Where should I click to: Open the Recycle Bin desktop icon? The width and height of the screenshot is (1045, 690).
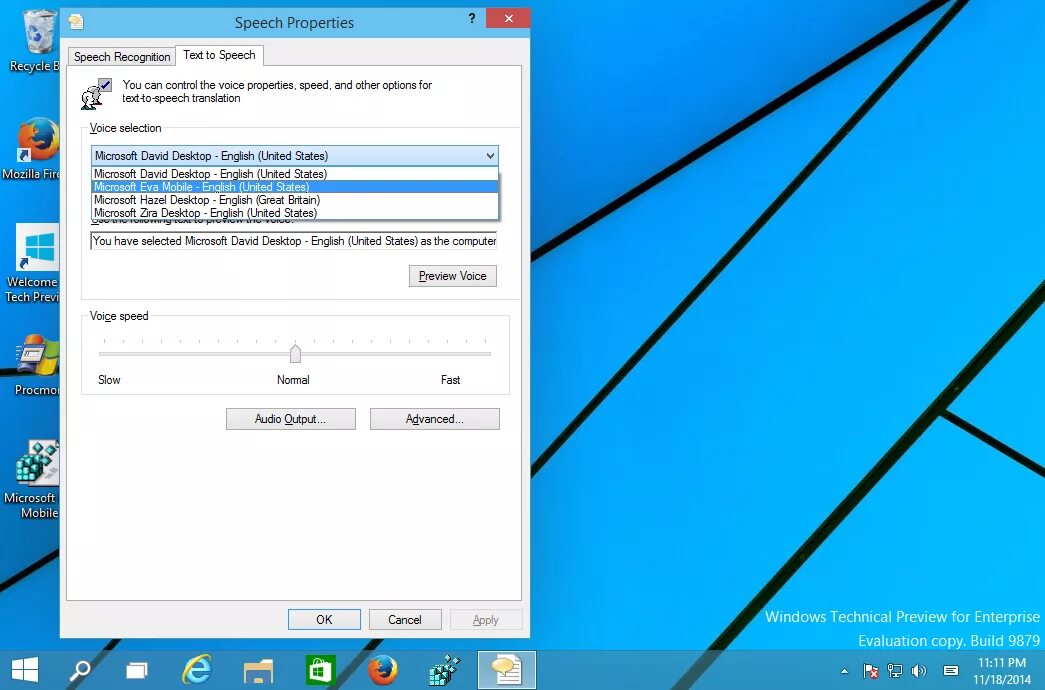click(x=35, y=40)
